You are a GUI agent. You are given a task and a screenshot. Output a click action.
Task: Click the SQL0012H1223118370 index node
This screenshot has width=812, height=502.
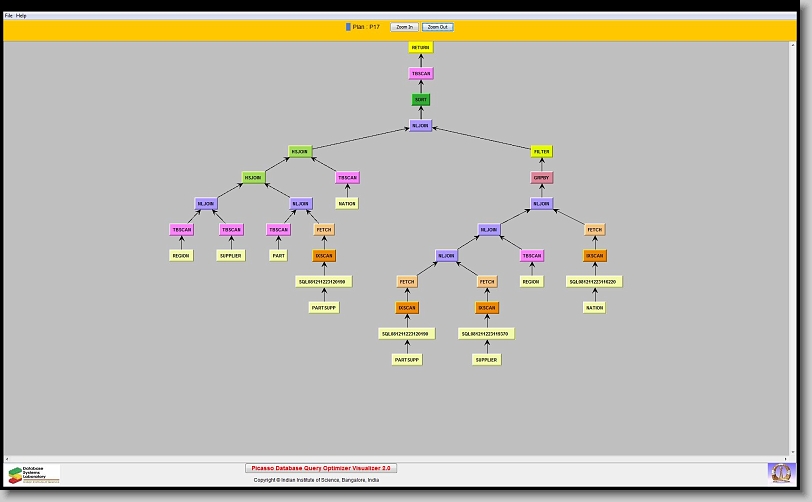(487, 333)
